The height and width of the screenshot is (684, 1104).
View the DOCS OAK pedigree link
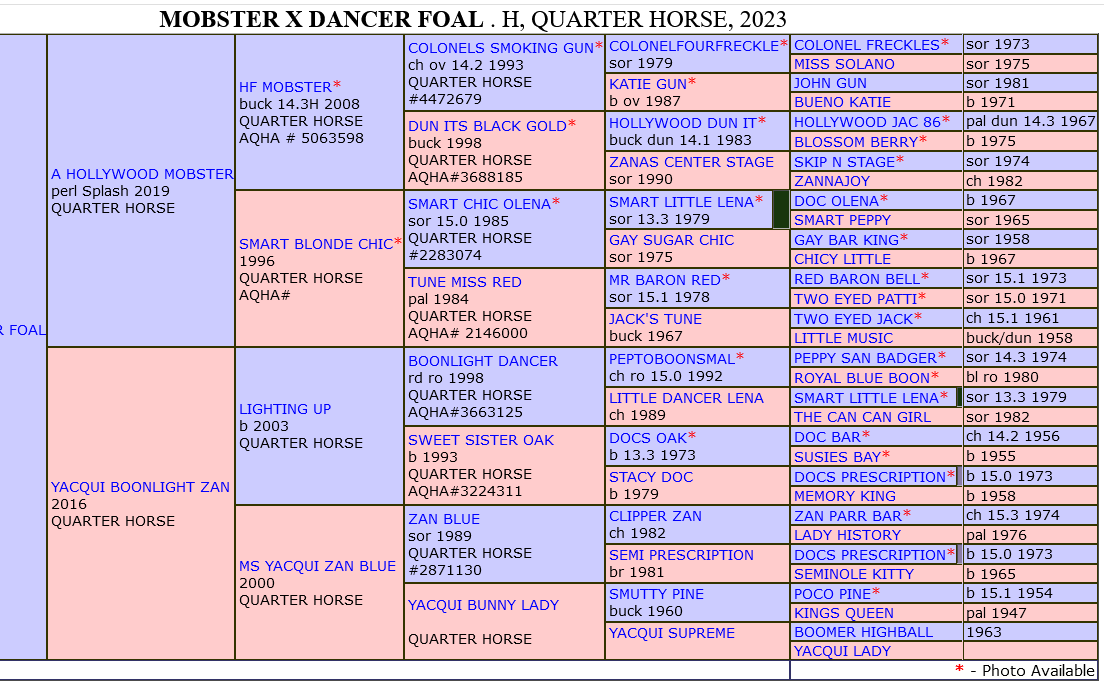[x=648, y=438]
